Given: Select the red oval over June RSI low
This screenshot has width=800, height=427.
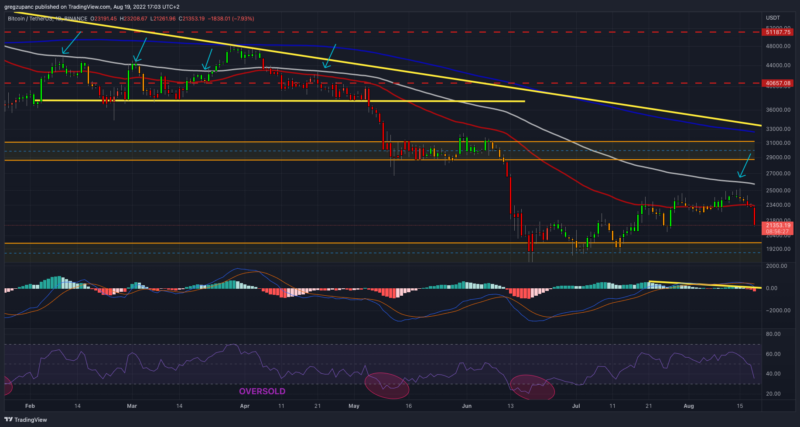Looking at the screenshot, I should click(531, 383).
